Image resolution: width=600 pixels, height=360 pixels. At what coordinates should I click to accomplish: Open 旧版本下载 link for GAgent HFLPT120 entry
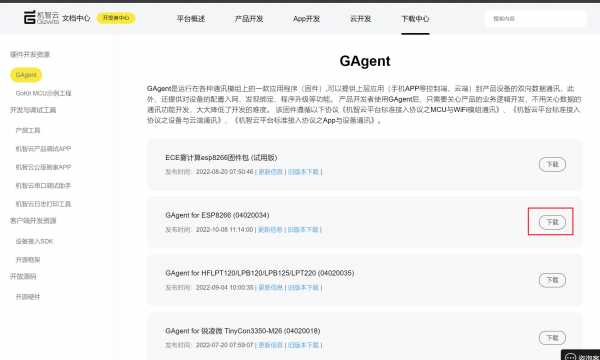303,287
